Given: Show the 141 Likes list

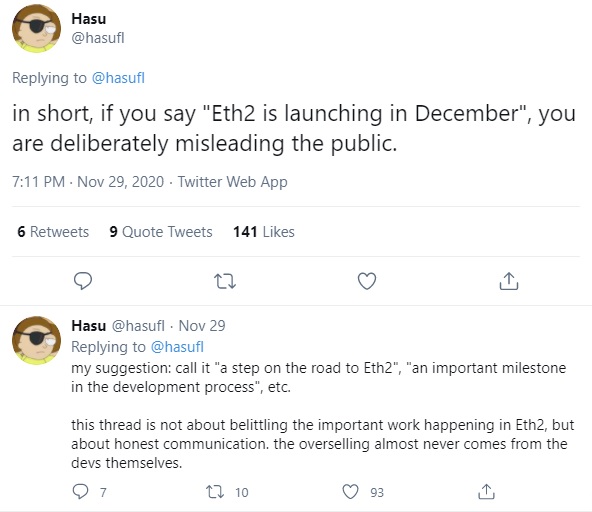Looking at the screenshot, I should coord(264,231).
